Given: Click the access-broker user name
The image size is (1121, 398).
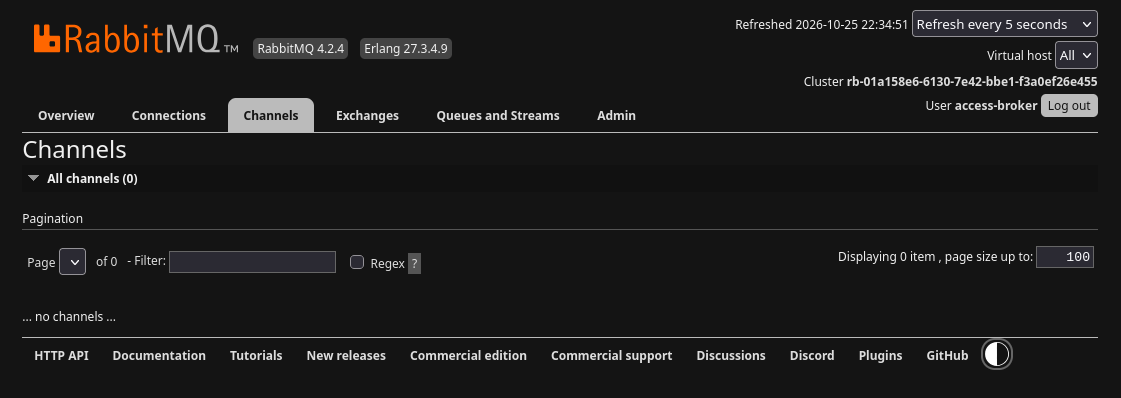Looking at the screenshot, I should pos(996,106).
